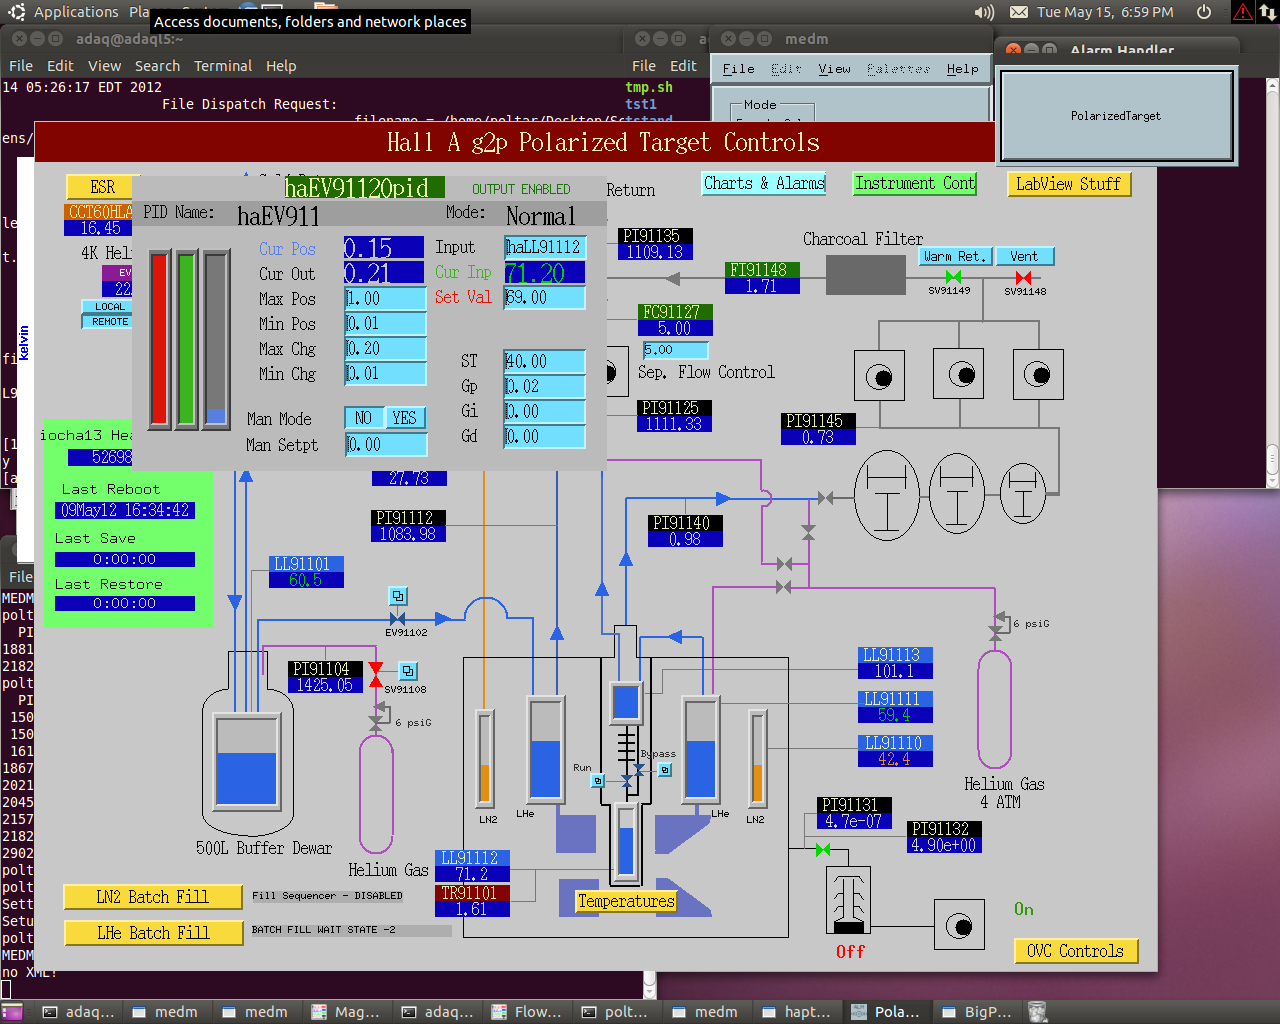Click the smallest roots blower ellipse
1280x1024 pixels.
(1023, 493)
